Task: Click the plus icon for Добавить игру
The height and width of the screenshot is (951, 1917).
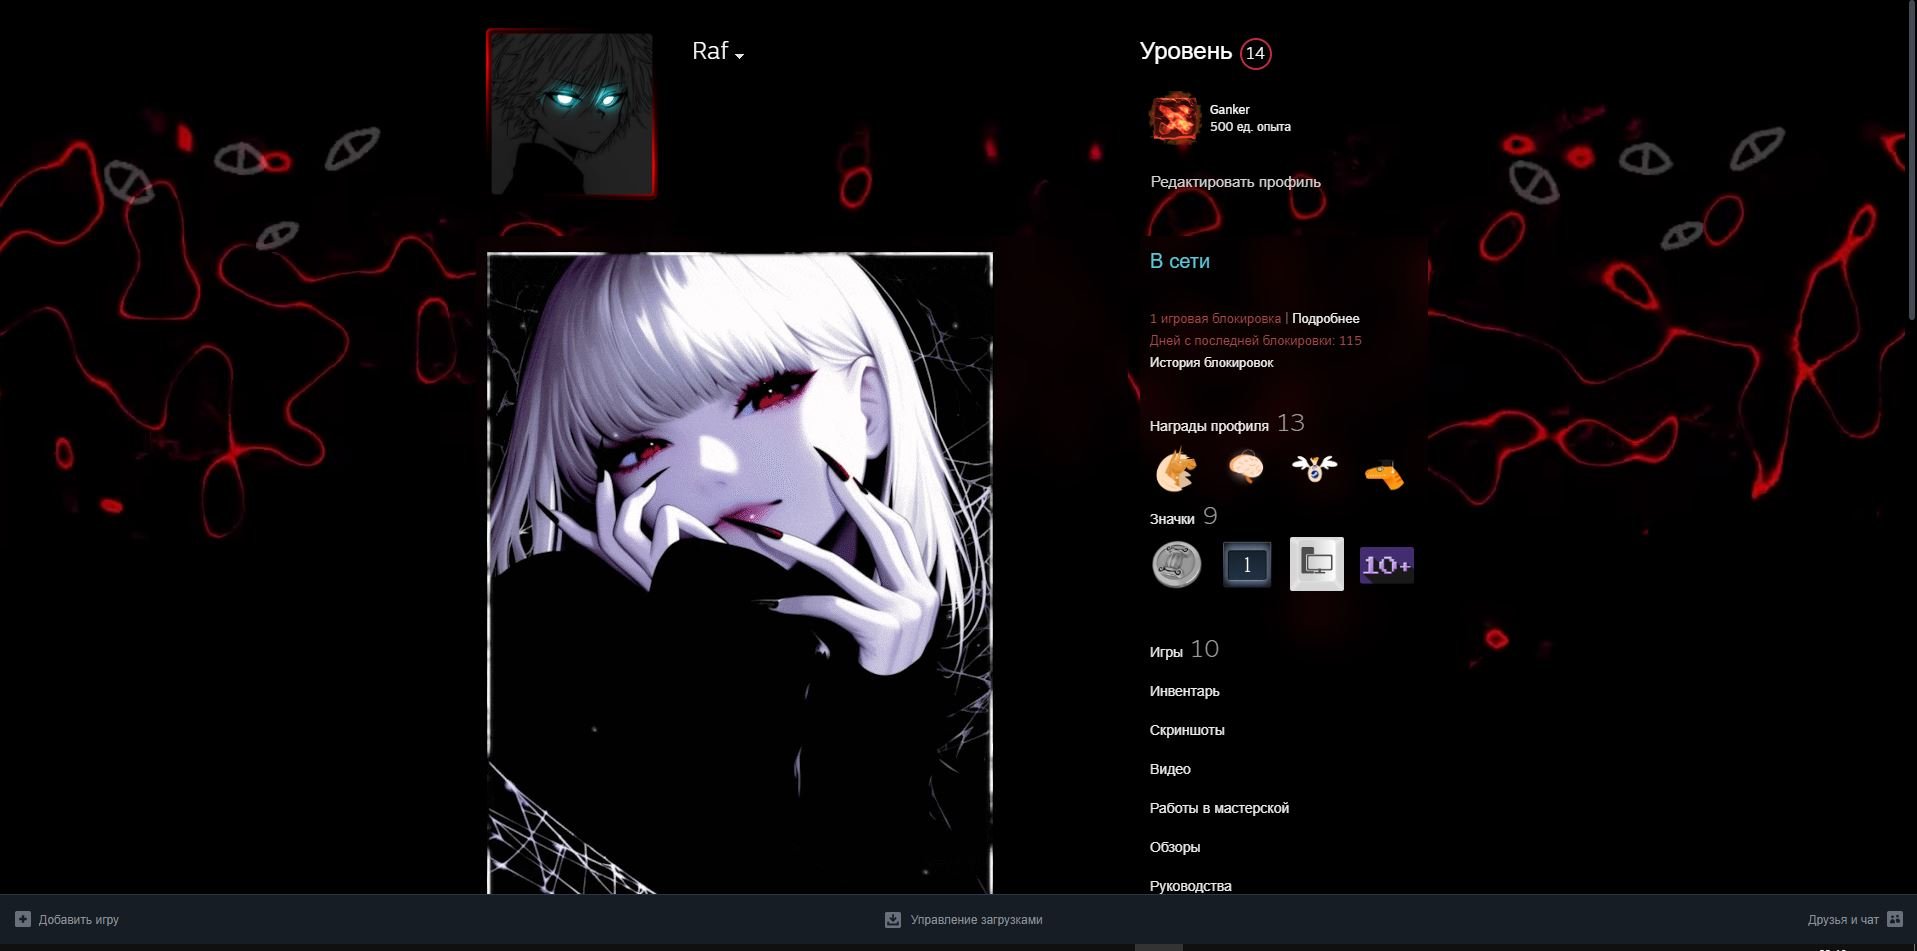Action: 23,919
